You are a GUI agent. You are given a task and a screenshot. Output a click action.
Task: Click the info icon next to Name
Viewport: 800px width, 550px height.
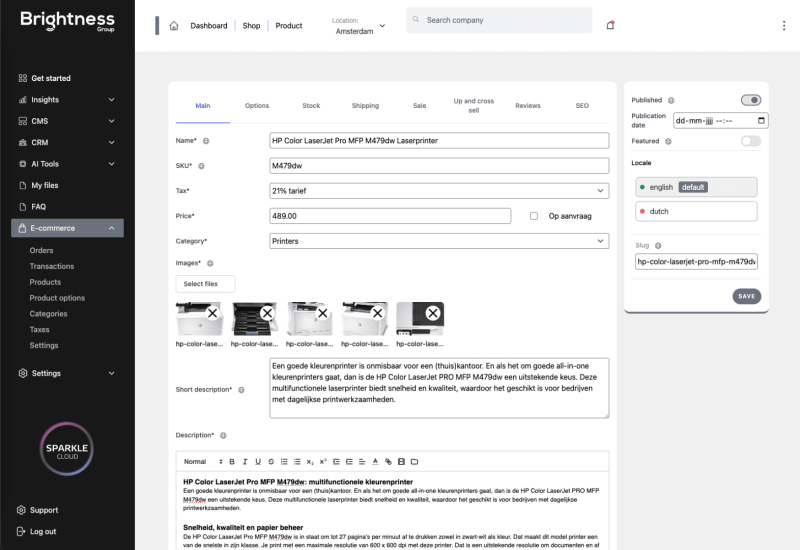coord(206,141)
